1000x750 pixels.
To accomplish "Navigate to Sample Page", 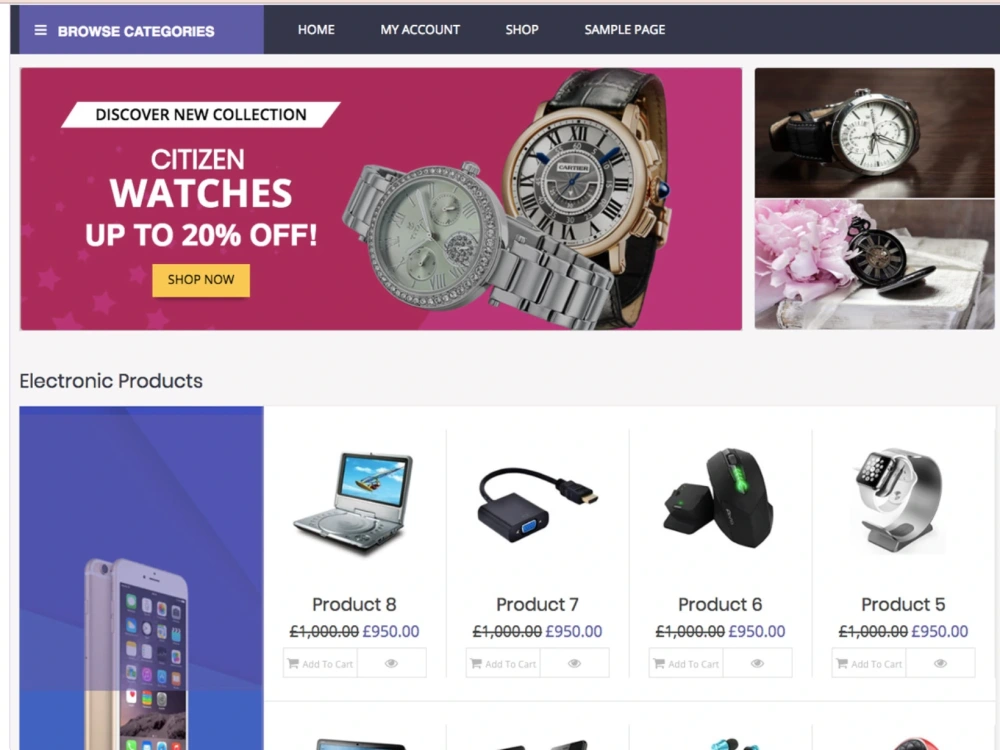I will pyautogui.click(x=624, y=30).
